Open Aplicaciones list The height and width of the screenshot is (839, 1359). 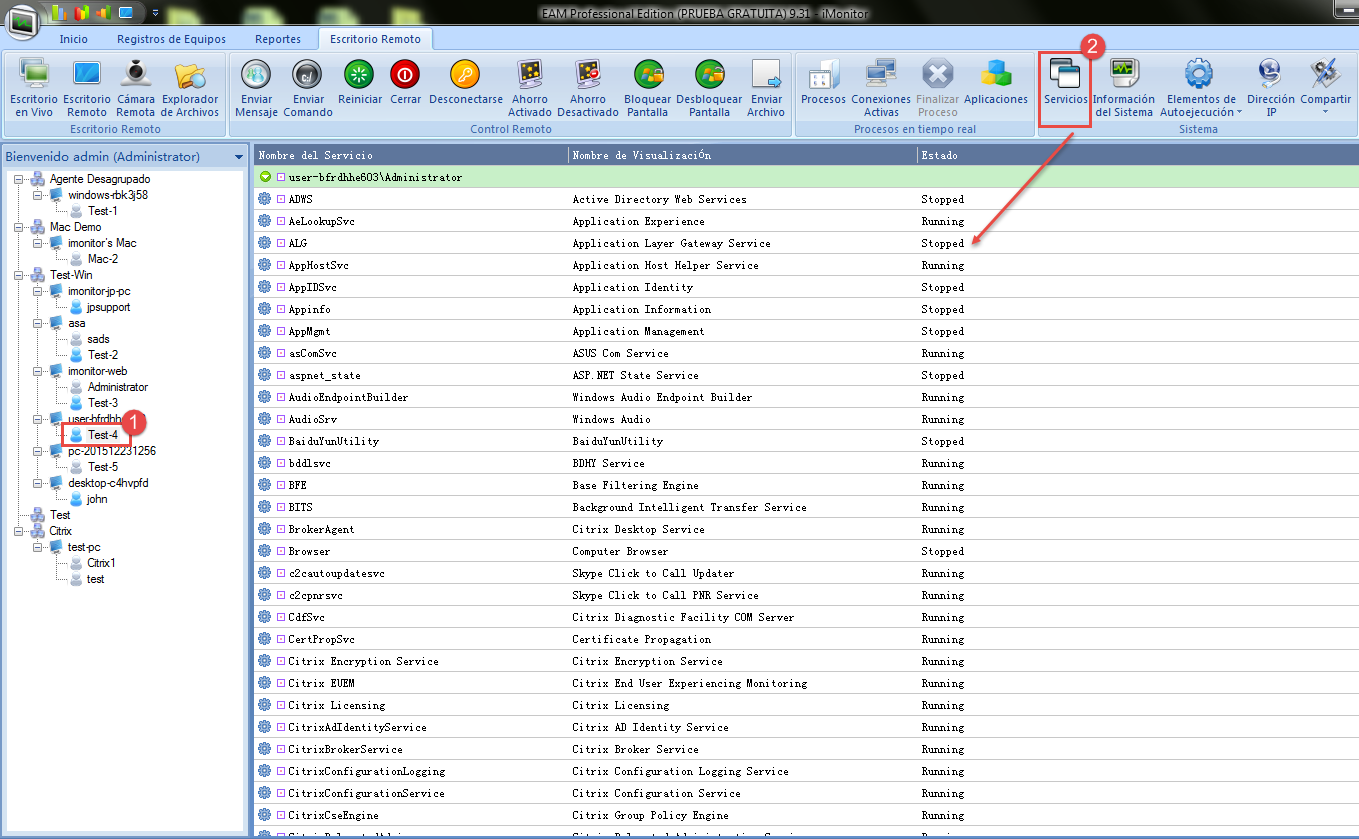coord(996,80)
